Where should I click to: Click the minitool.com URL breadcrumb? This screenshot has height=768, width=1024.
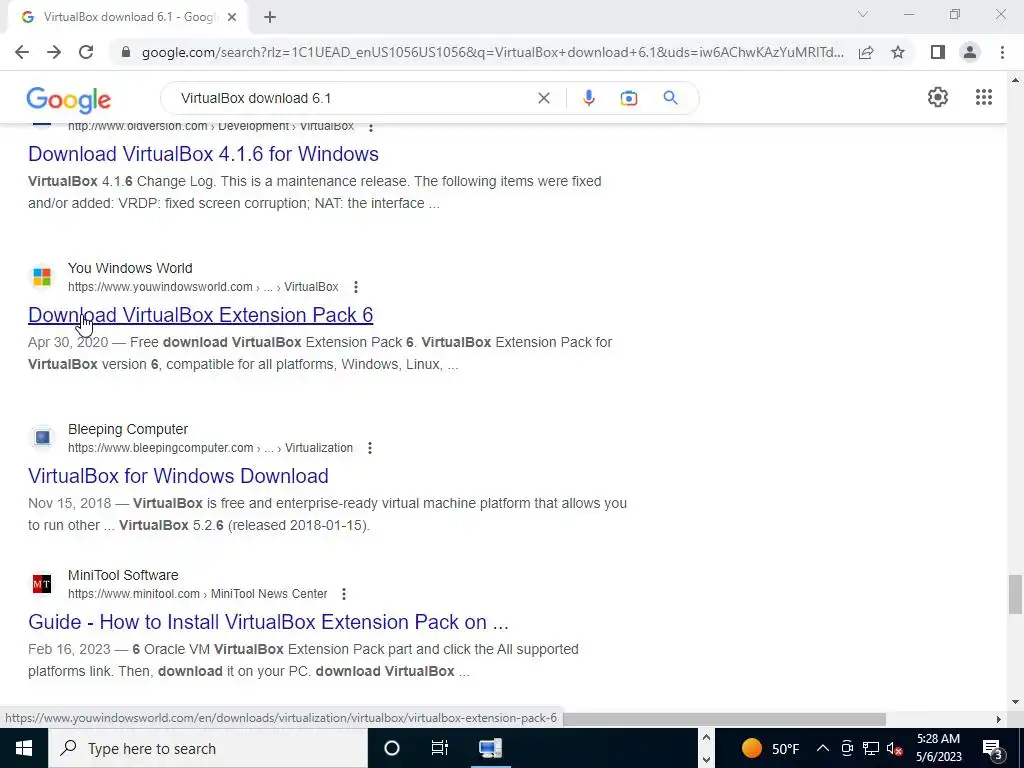(x=198, y=594)
